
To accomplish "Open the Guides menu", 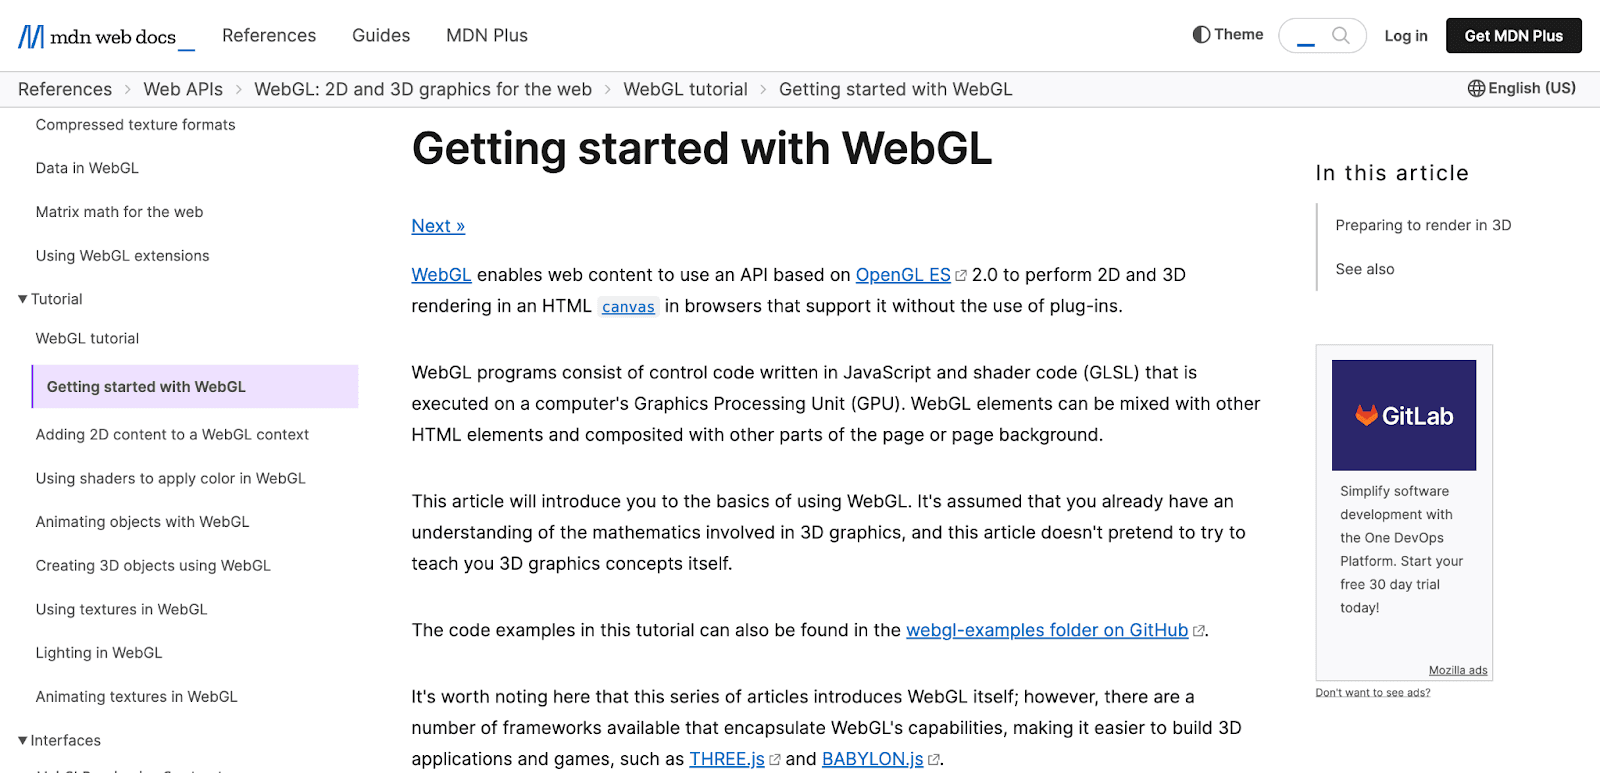I will (x=381, y=36).
